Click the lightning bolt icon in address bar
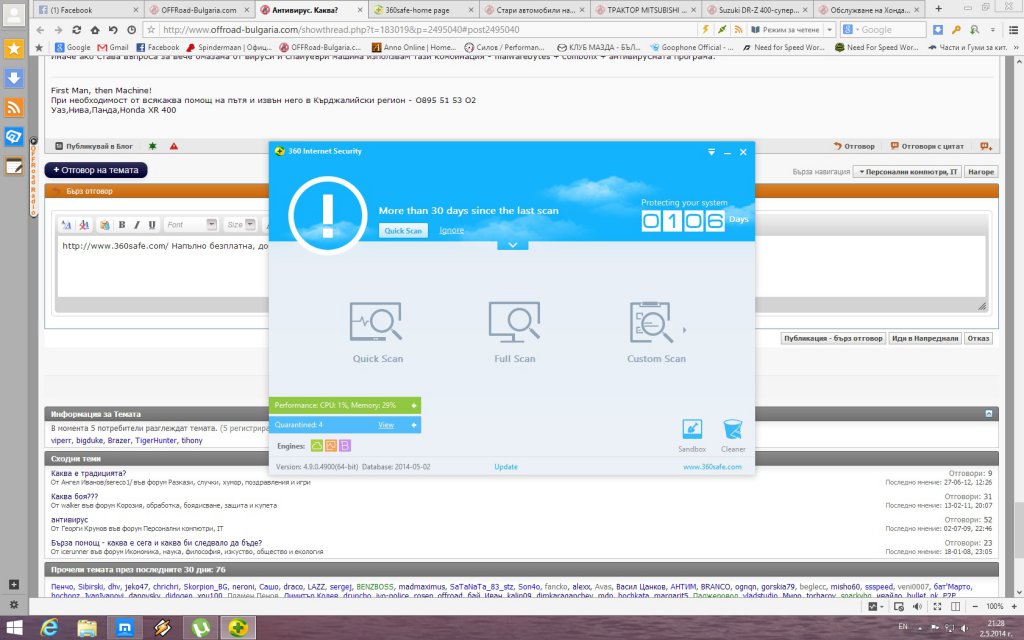Screen dimensions: 1024x640 tap(706, 29)
